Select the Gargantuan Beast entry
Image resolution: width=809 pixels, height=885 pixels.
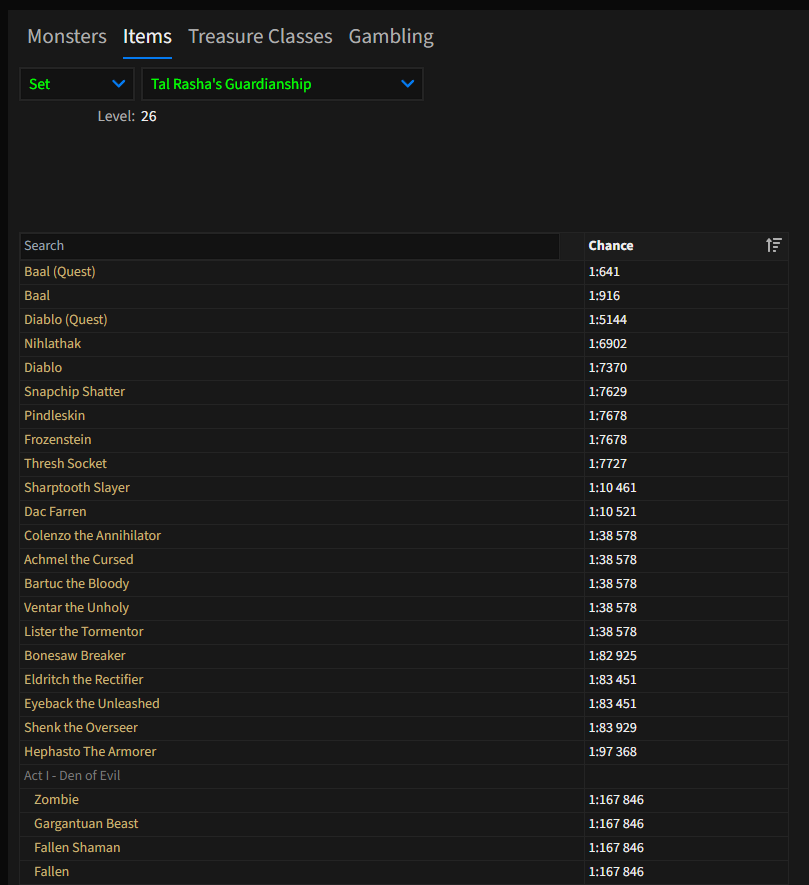point(86,824)
